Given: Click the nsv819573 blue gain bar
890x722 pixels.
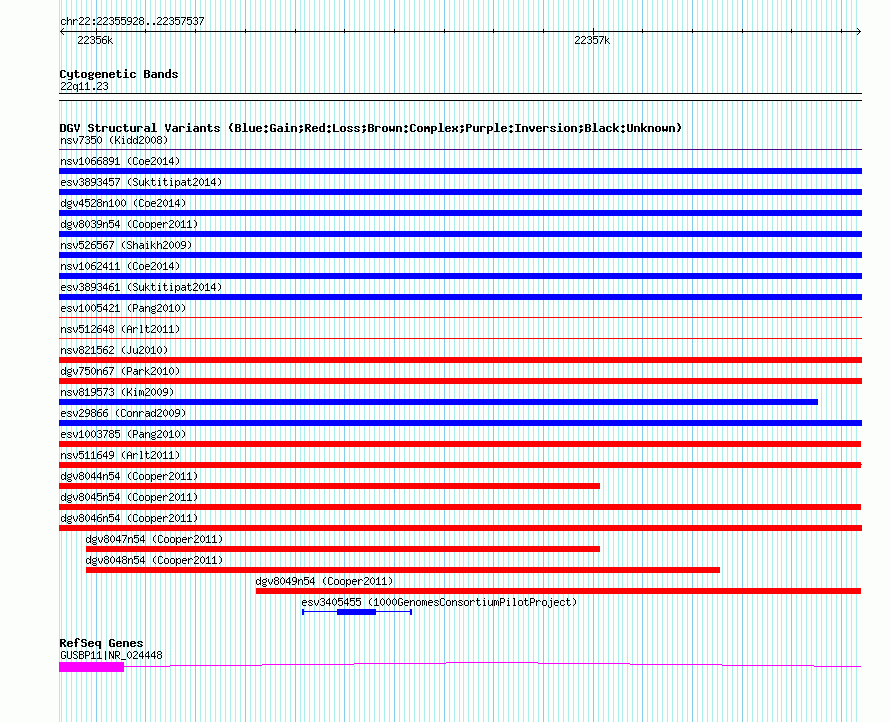Looking at the screenshot, I should (x=438, y=402).
